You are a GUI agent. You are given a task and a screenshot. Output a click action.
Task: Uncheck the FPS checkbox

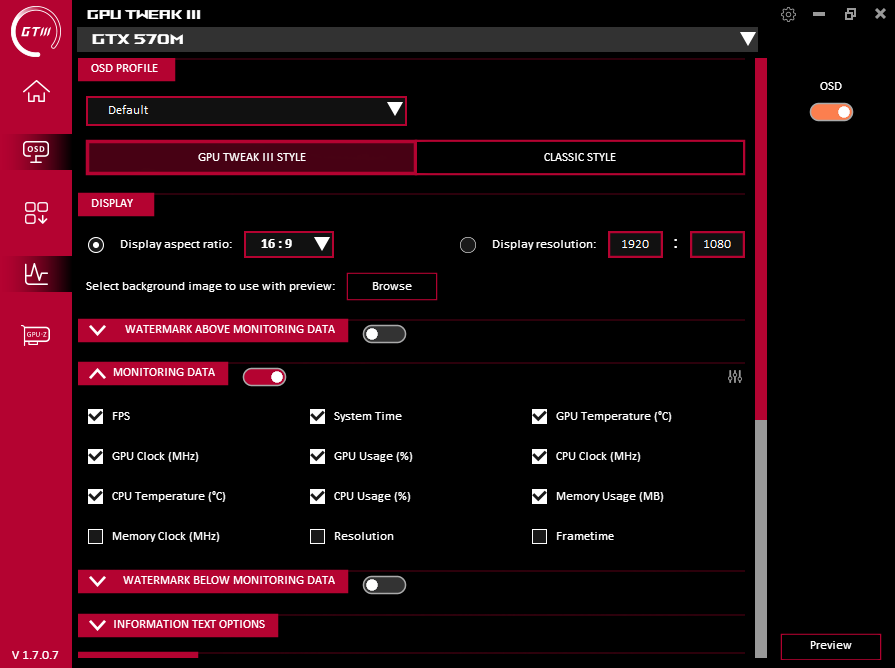(x=95, y=416)
